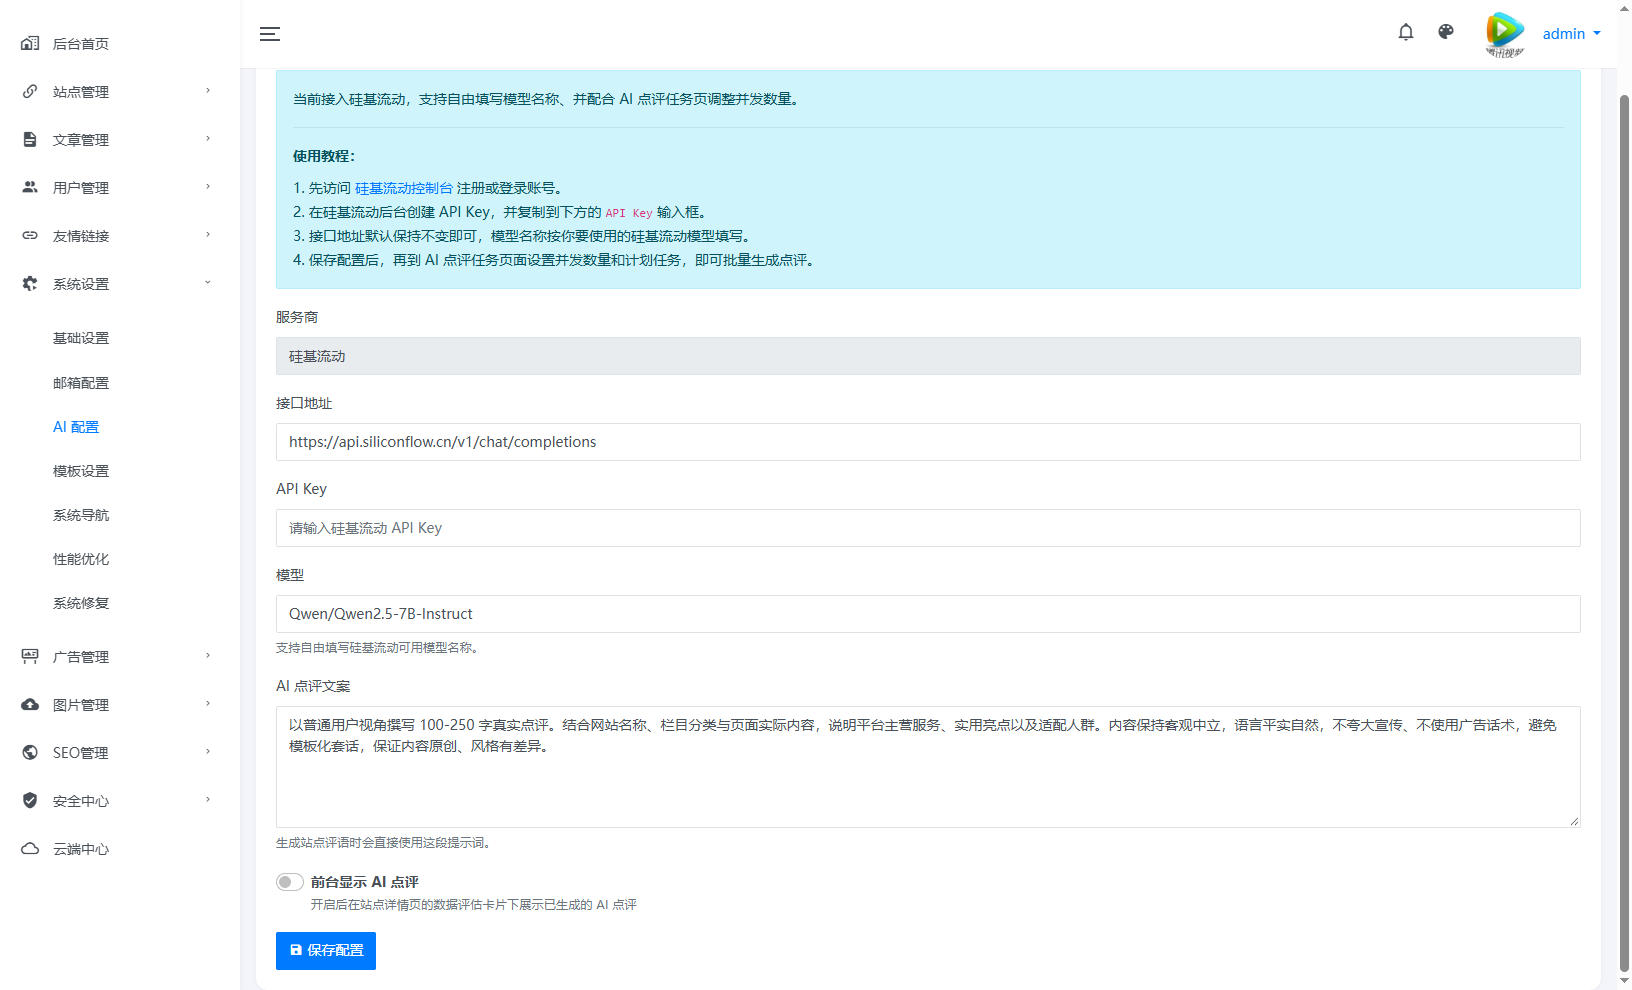Viewport: 1632px width, 990px height.
Task: Open the theme palette icon
Action: coord(1446,32)
